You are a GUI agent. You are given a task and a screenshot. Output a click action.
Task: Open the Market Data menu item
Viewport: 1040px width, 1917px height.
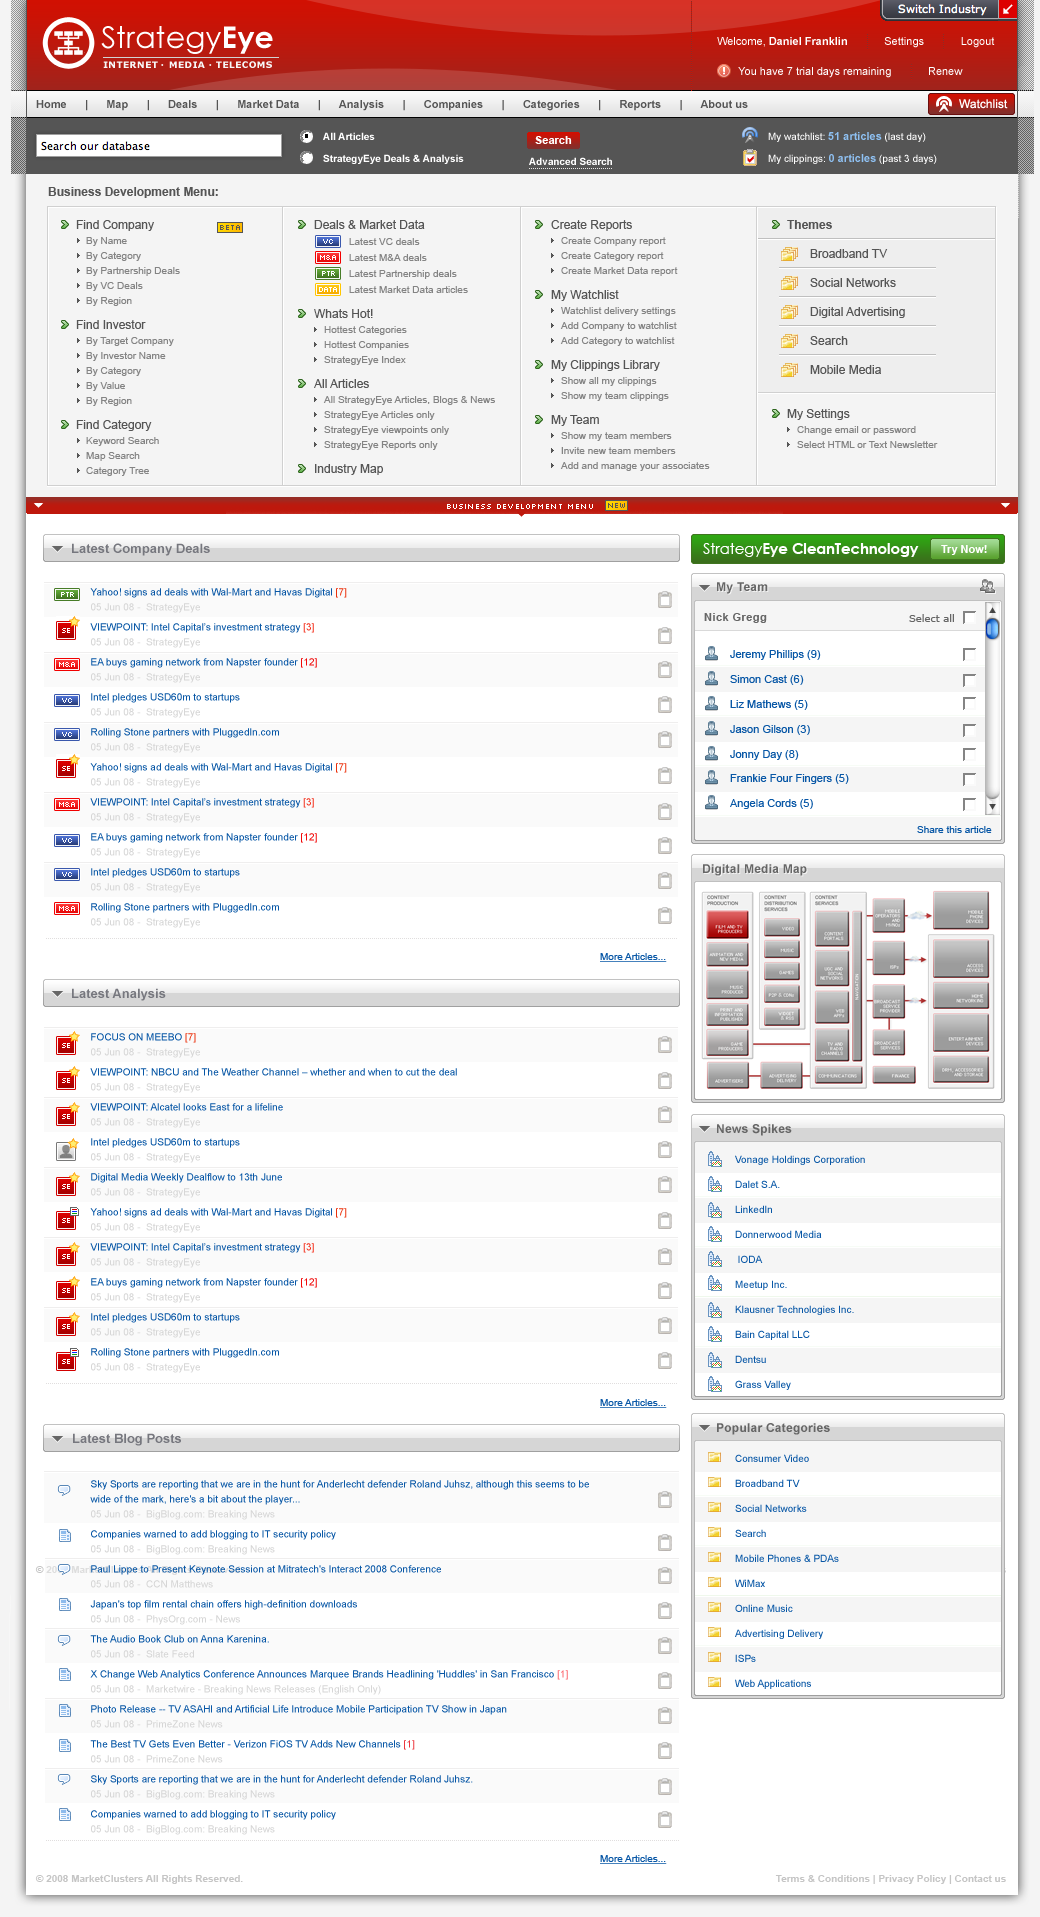point(268,104)
